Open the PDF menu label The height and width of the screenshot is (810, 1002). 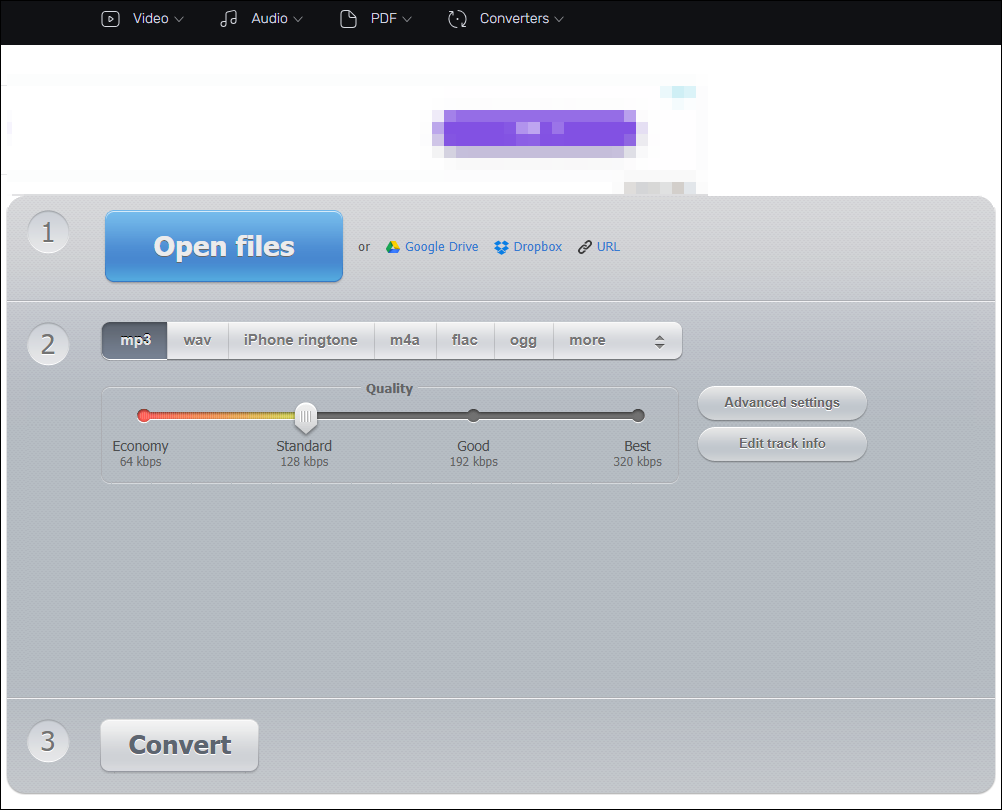pyautogui.click(x=383, y=19)
